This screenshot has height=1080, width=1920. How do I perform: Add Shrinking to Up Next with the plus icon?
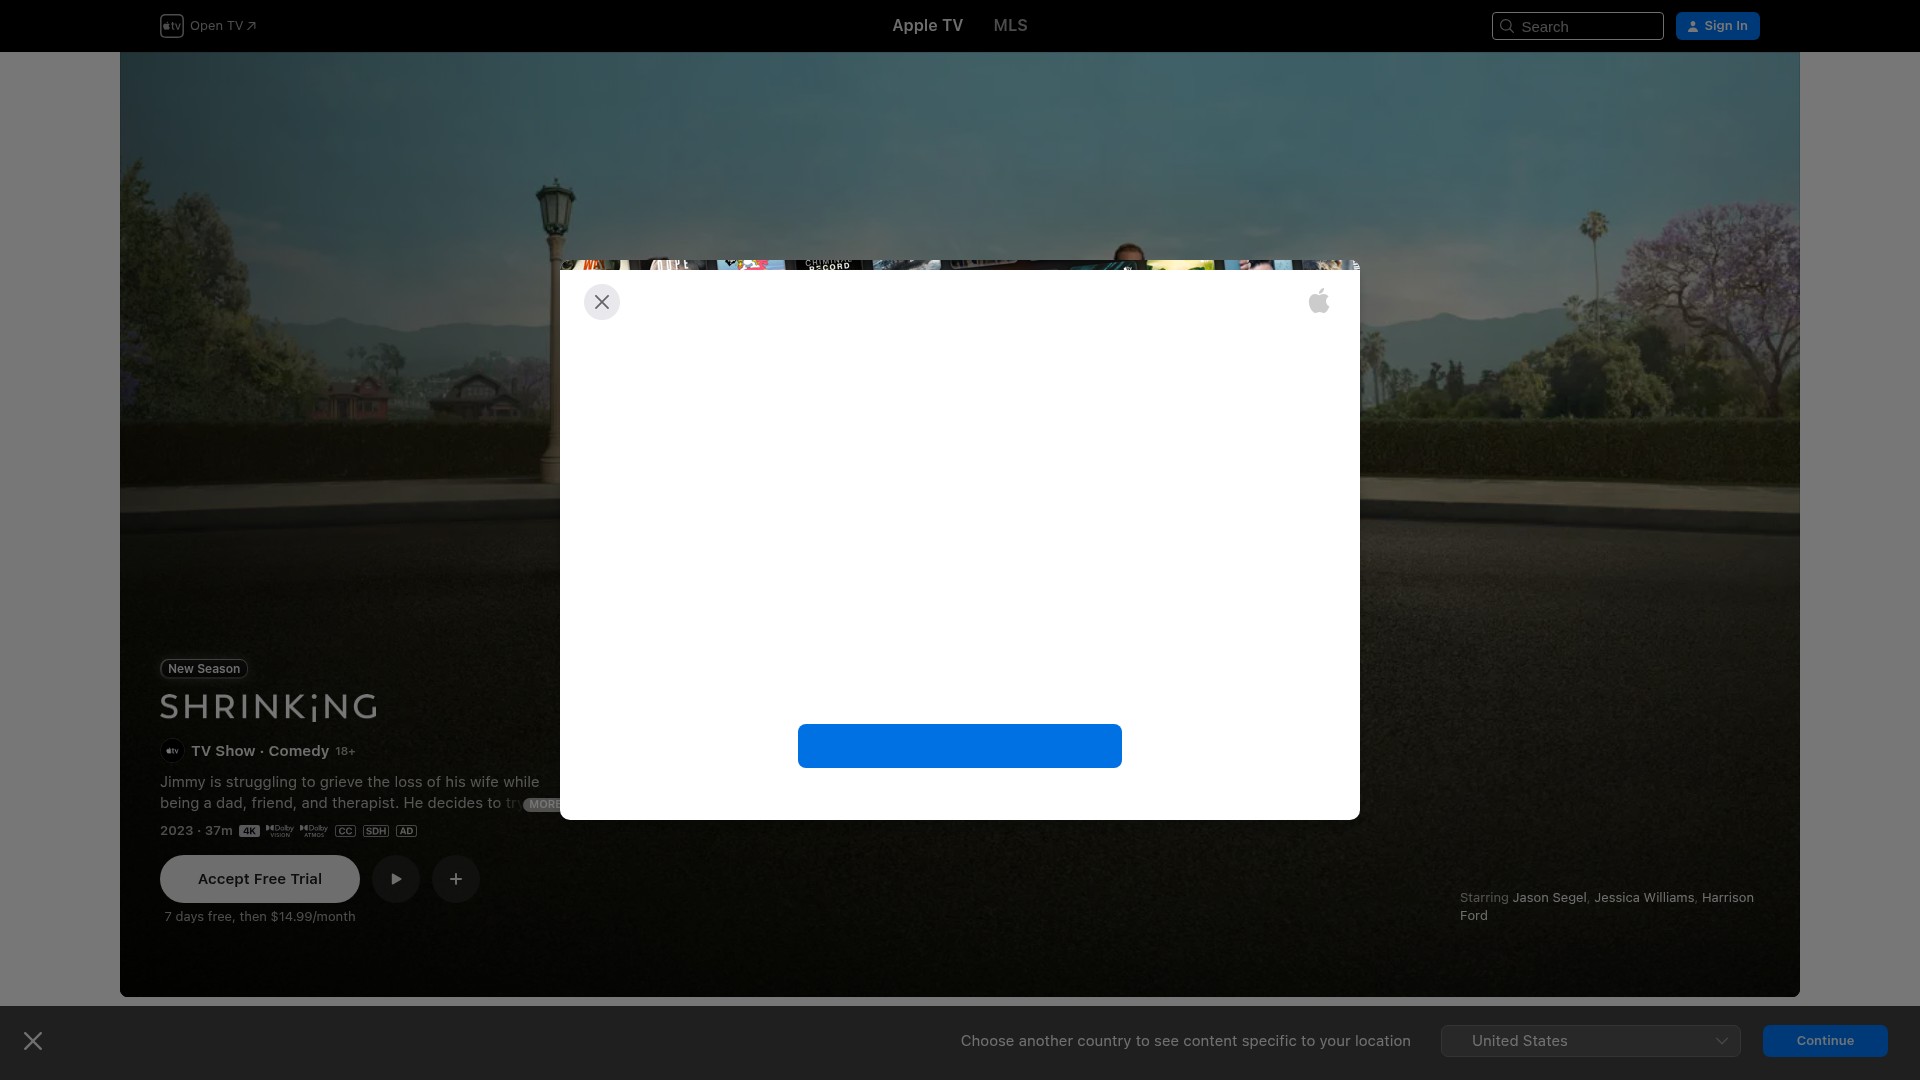456,879
